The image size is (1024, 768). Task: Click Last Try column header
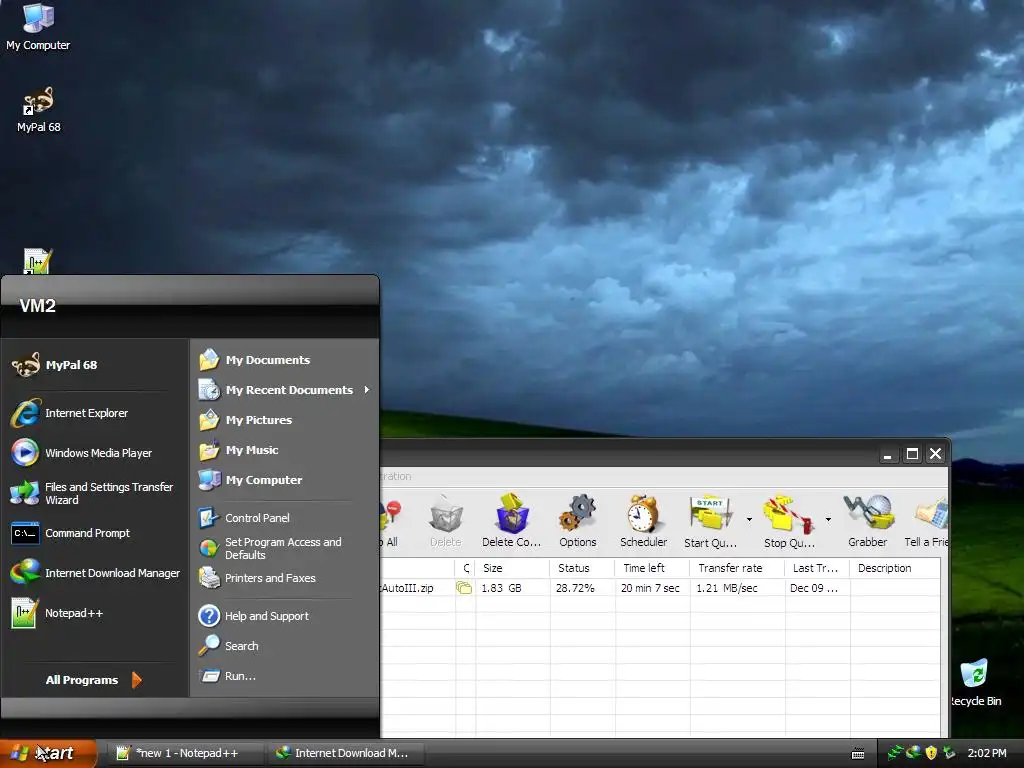(817, 568)
